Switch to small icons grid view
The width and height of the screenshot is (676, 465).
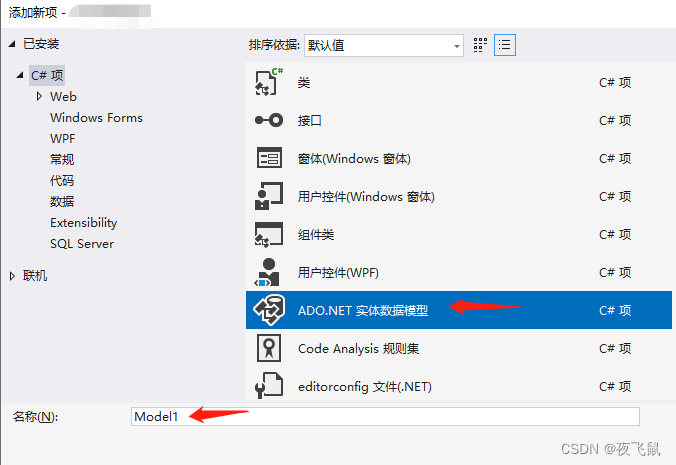pos(480,45)
